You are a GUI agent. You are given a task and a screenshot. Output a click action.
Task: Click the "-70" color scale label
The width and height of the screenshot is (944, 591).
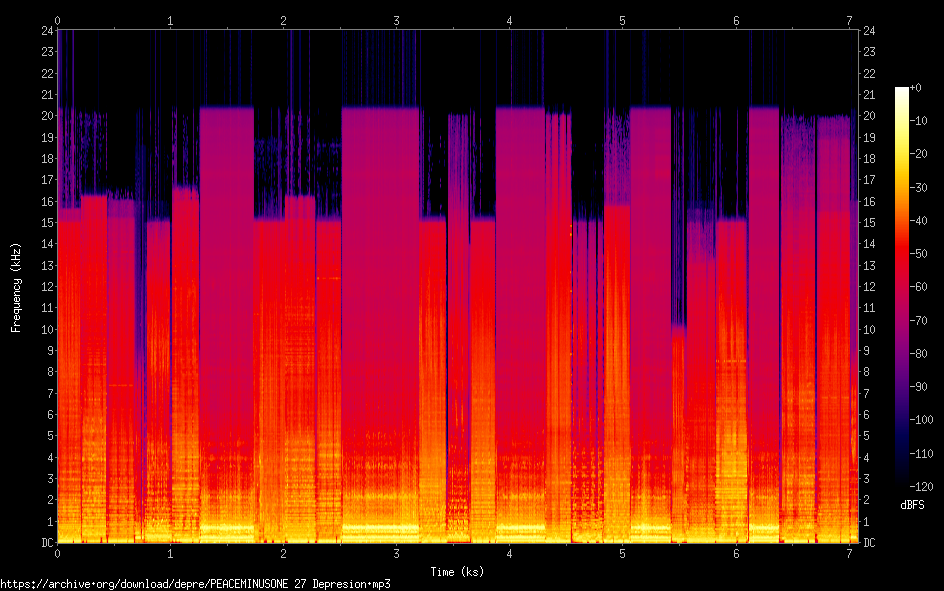[918, 321]
